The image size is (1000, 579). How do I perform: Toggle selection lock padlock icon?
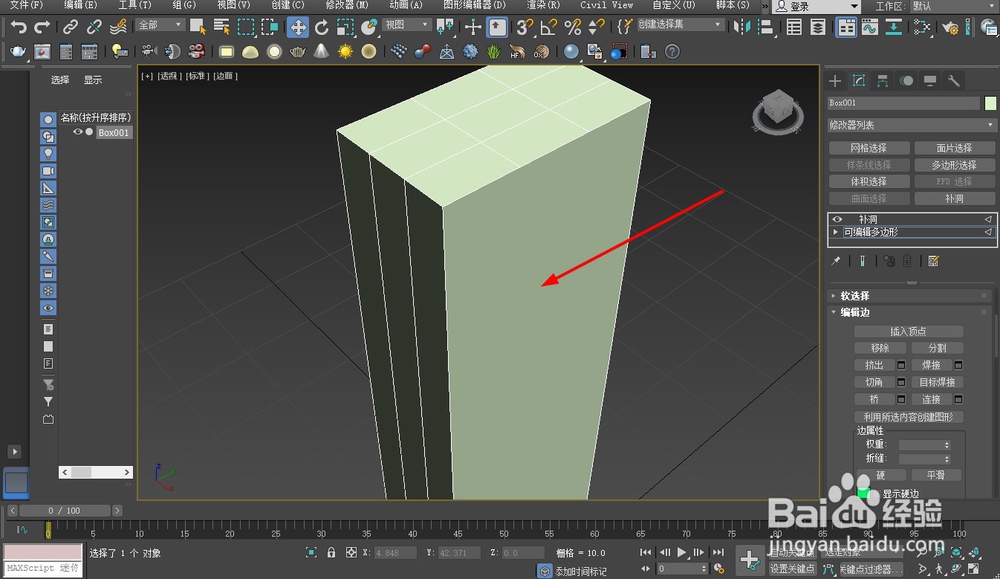[x=331, y=553]
